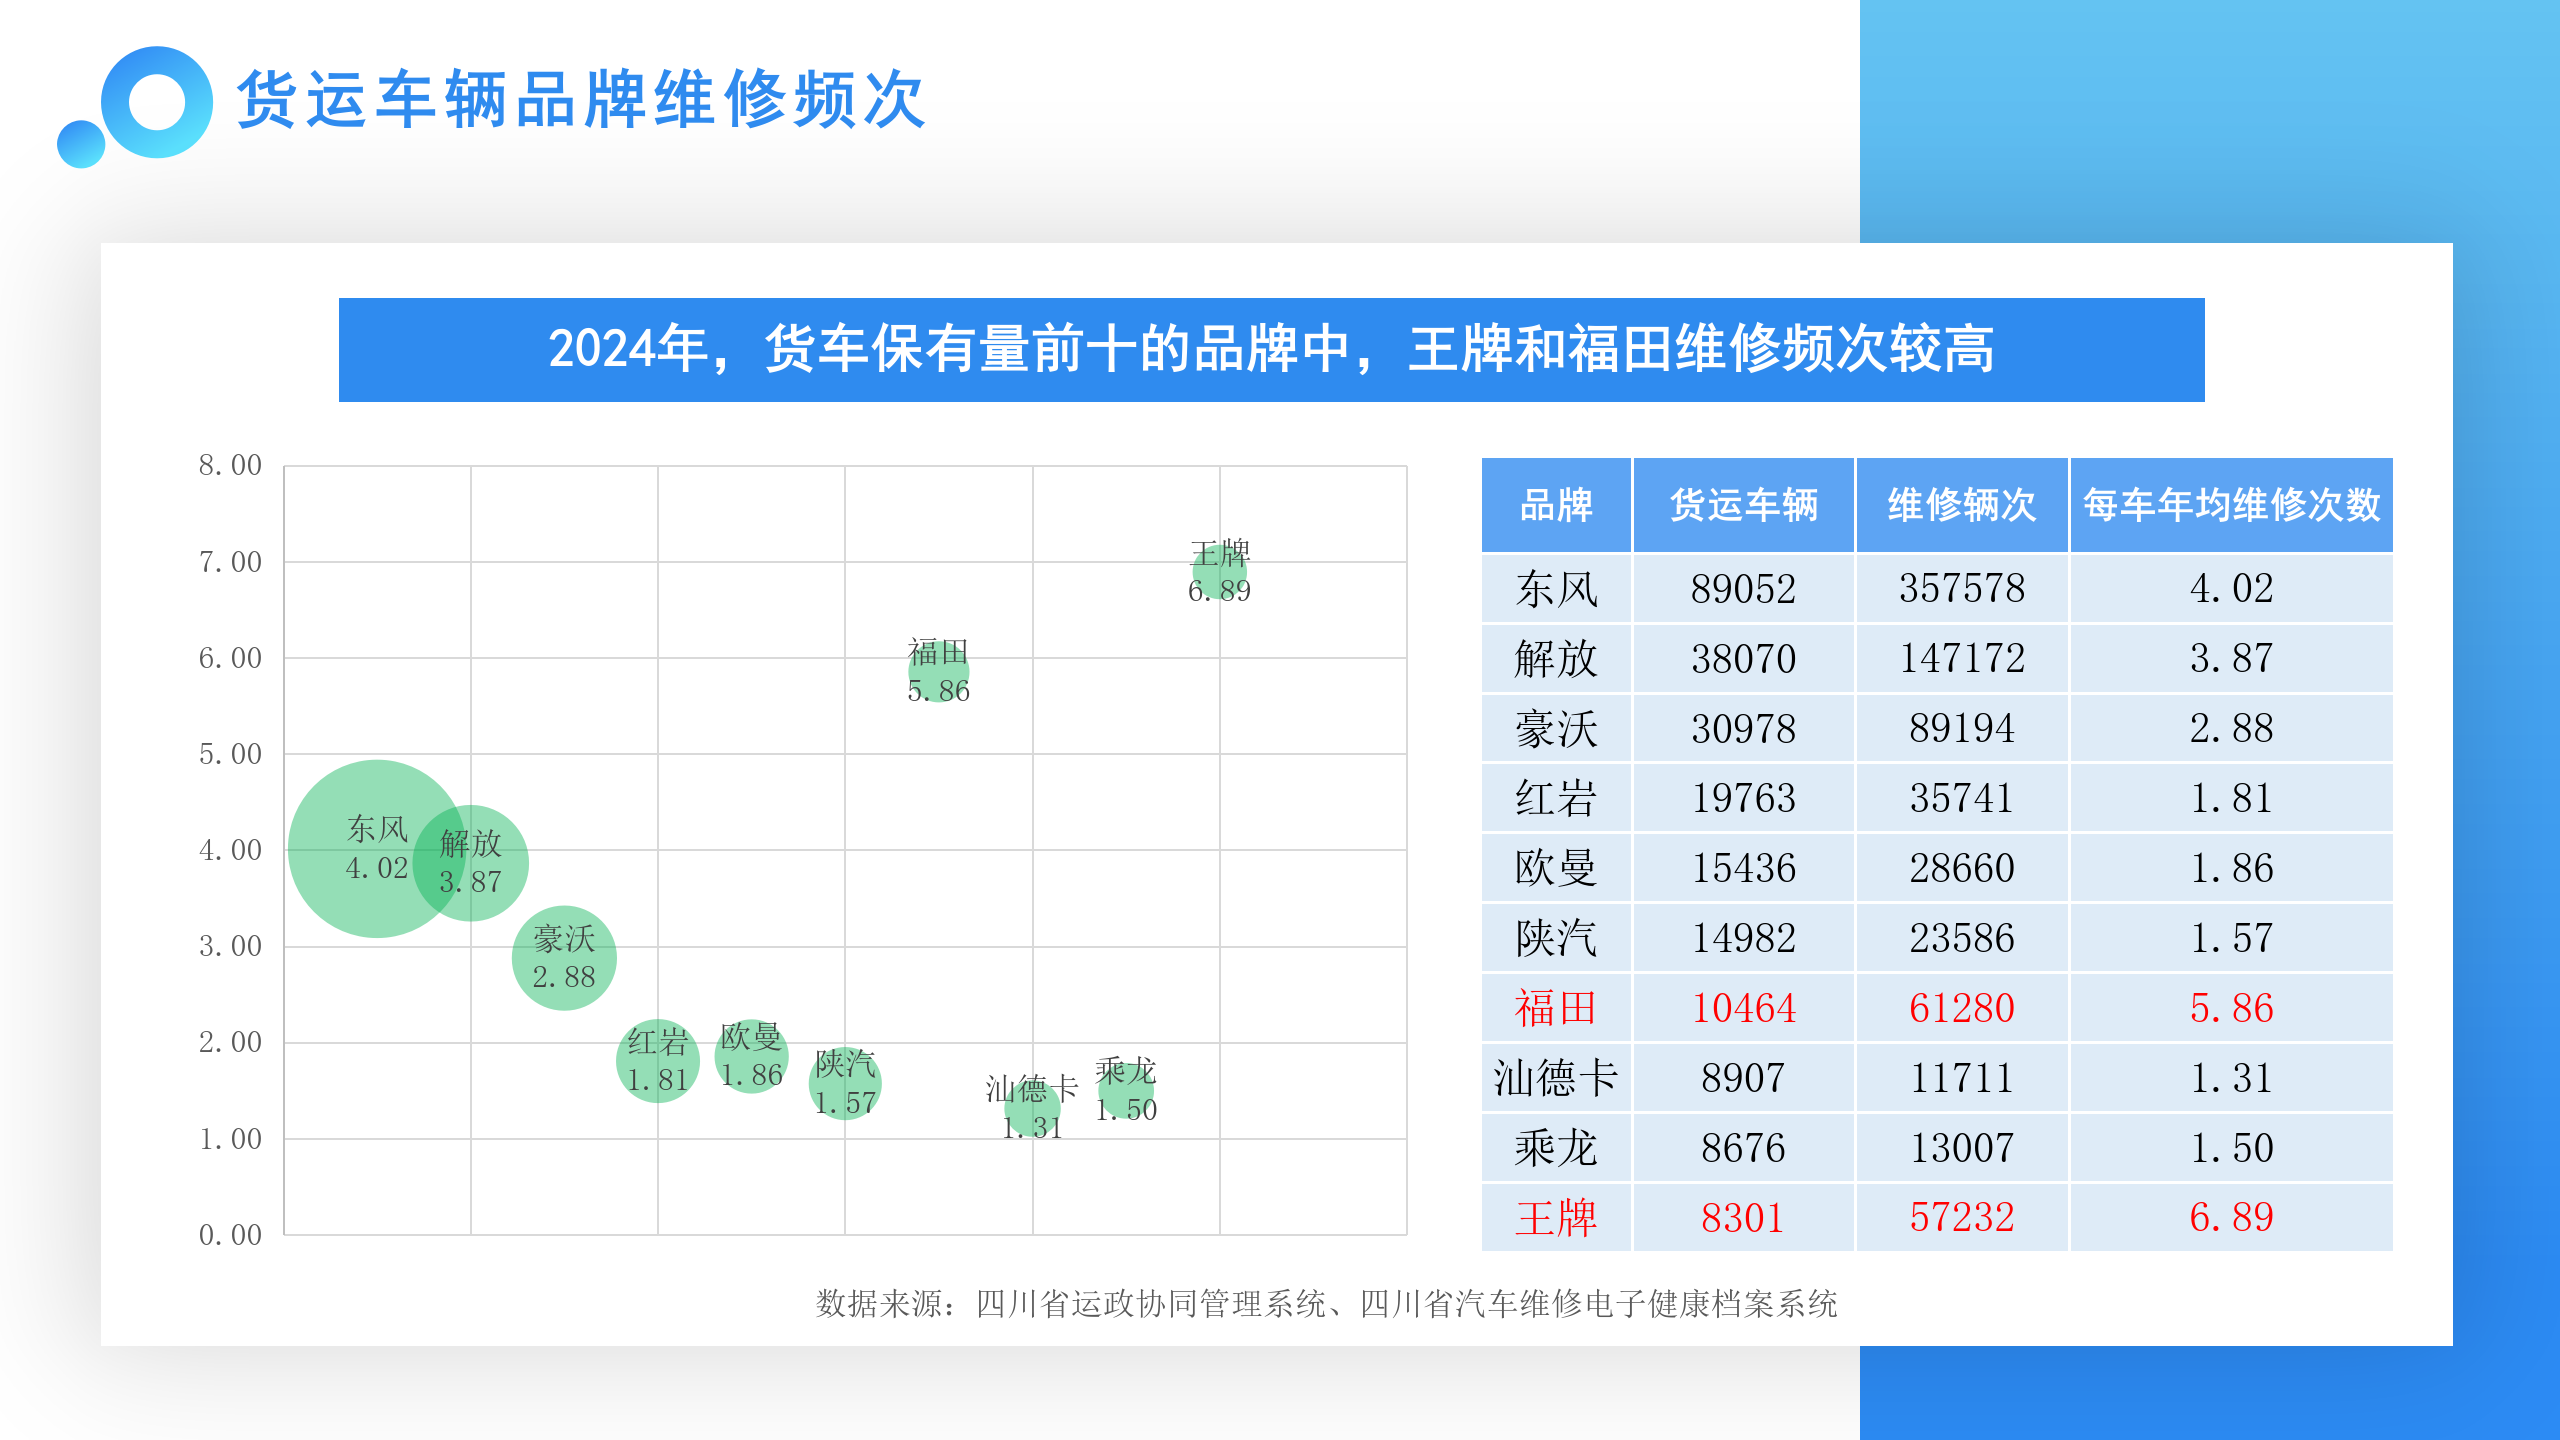
Task: Click the red 福田 brand cell in the table
Action: pos(1556,1008)
